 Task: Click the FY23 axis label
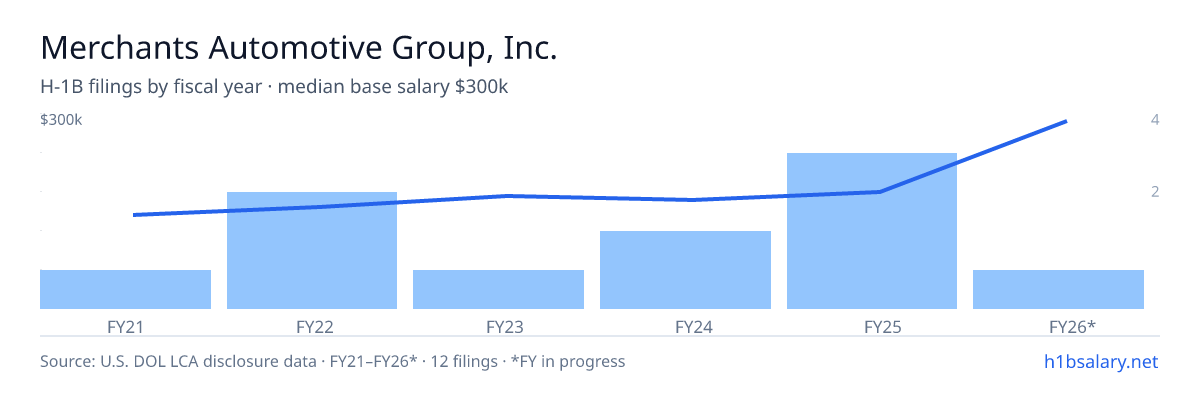pos(498,326)
